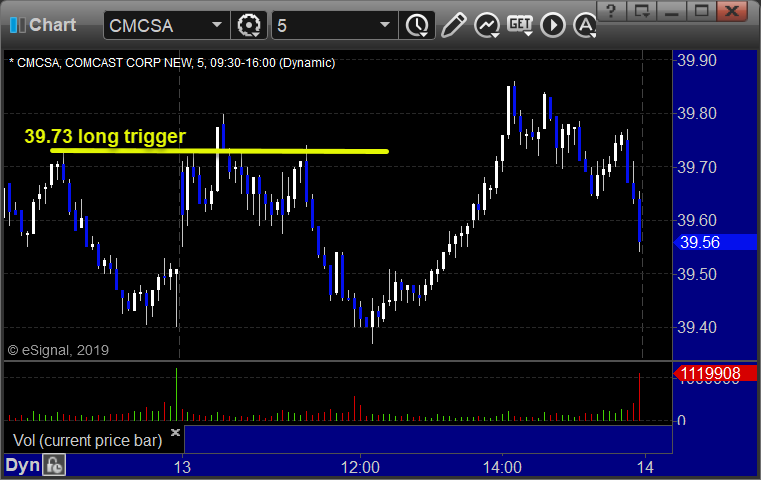Click the 12:00 time axis label
761x480 pixels.
360,467
